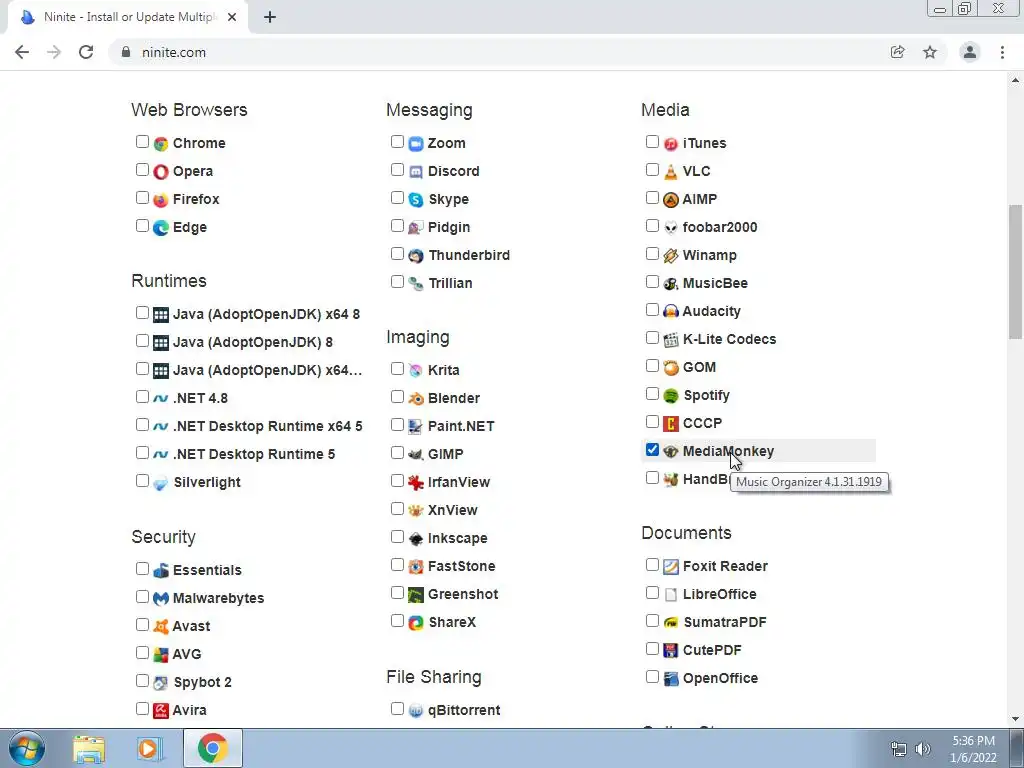Image resolution: width=1024 pixels, height=768 pixels.
Task: Click the Foxit Reader icon
Action: (671, 567)
